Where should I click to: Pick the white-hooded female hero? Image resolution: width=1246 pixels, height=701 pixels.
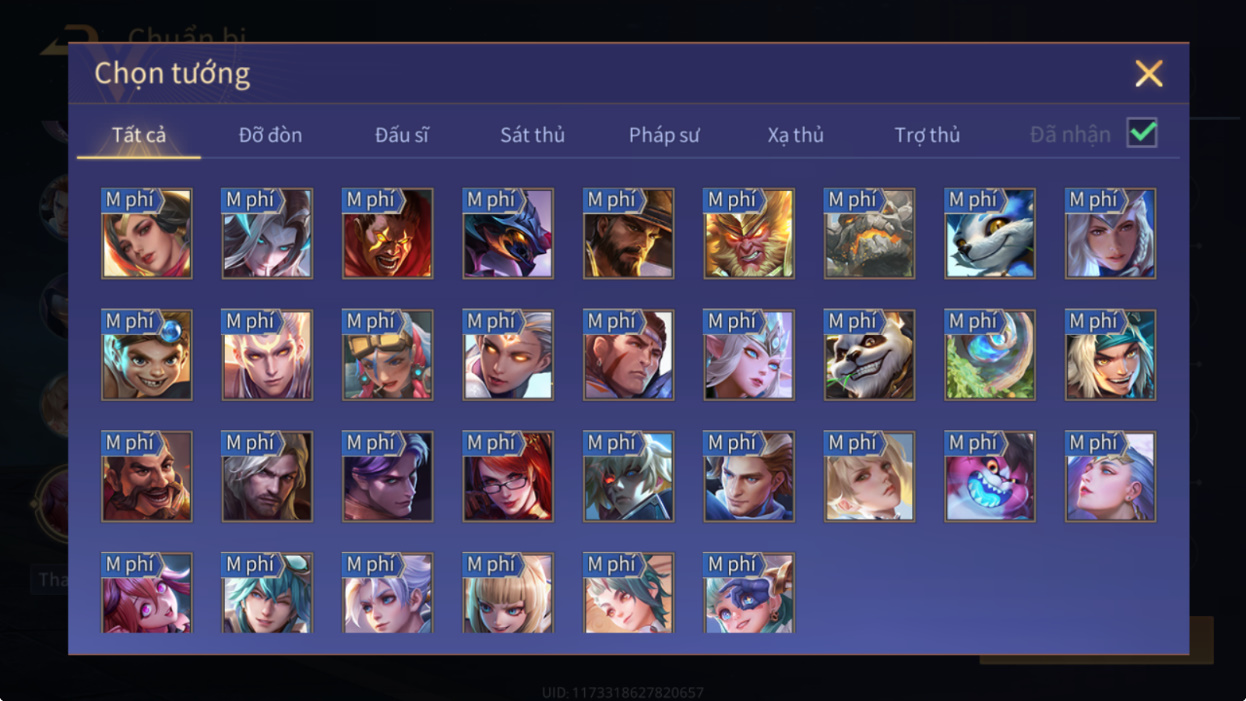[1110, 233]
